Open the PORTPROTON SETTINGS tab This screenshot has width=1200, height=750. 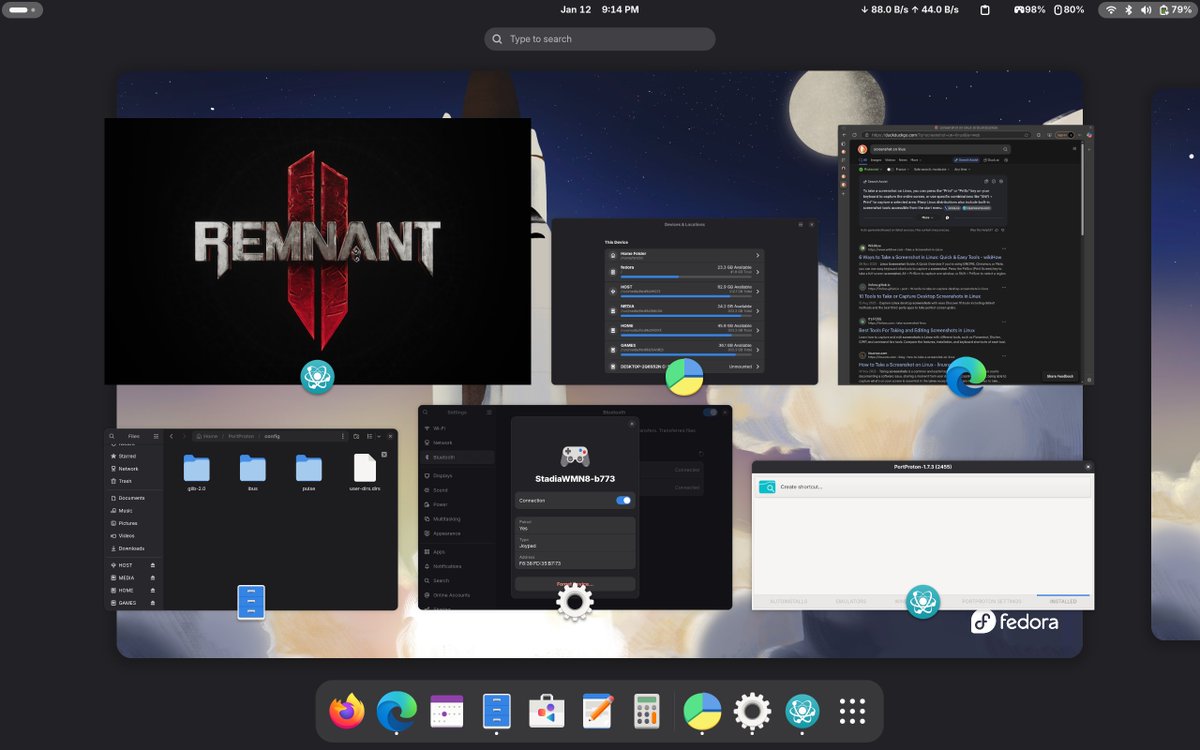[x=992, y=601]
